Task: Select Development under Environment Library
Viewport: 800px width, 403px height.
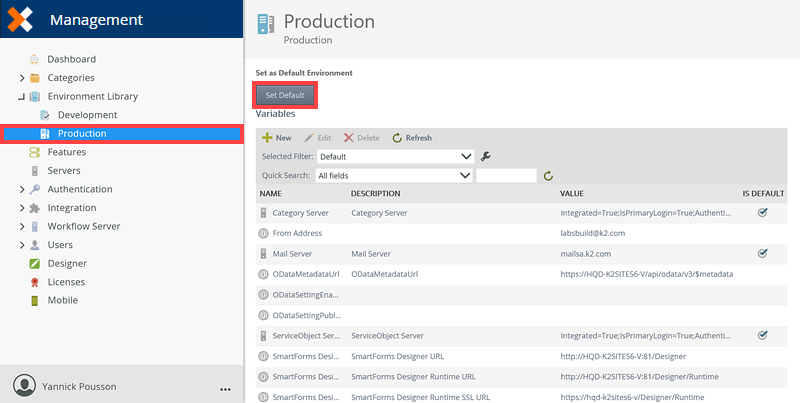Action: [x=86, y=115]
